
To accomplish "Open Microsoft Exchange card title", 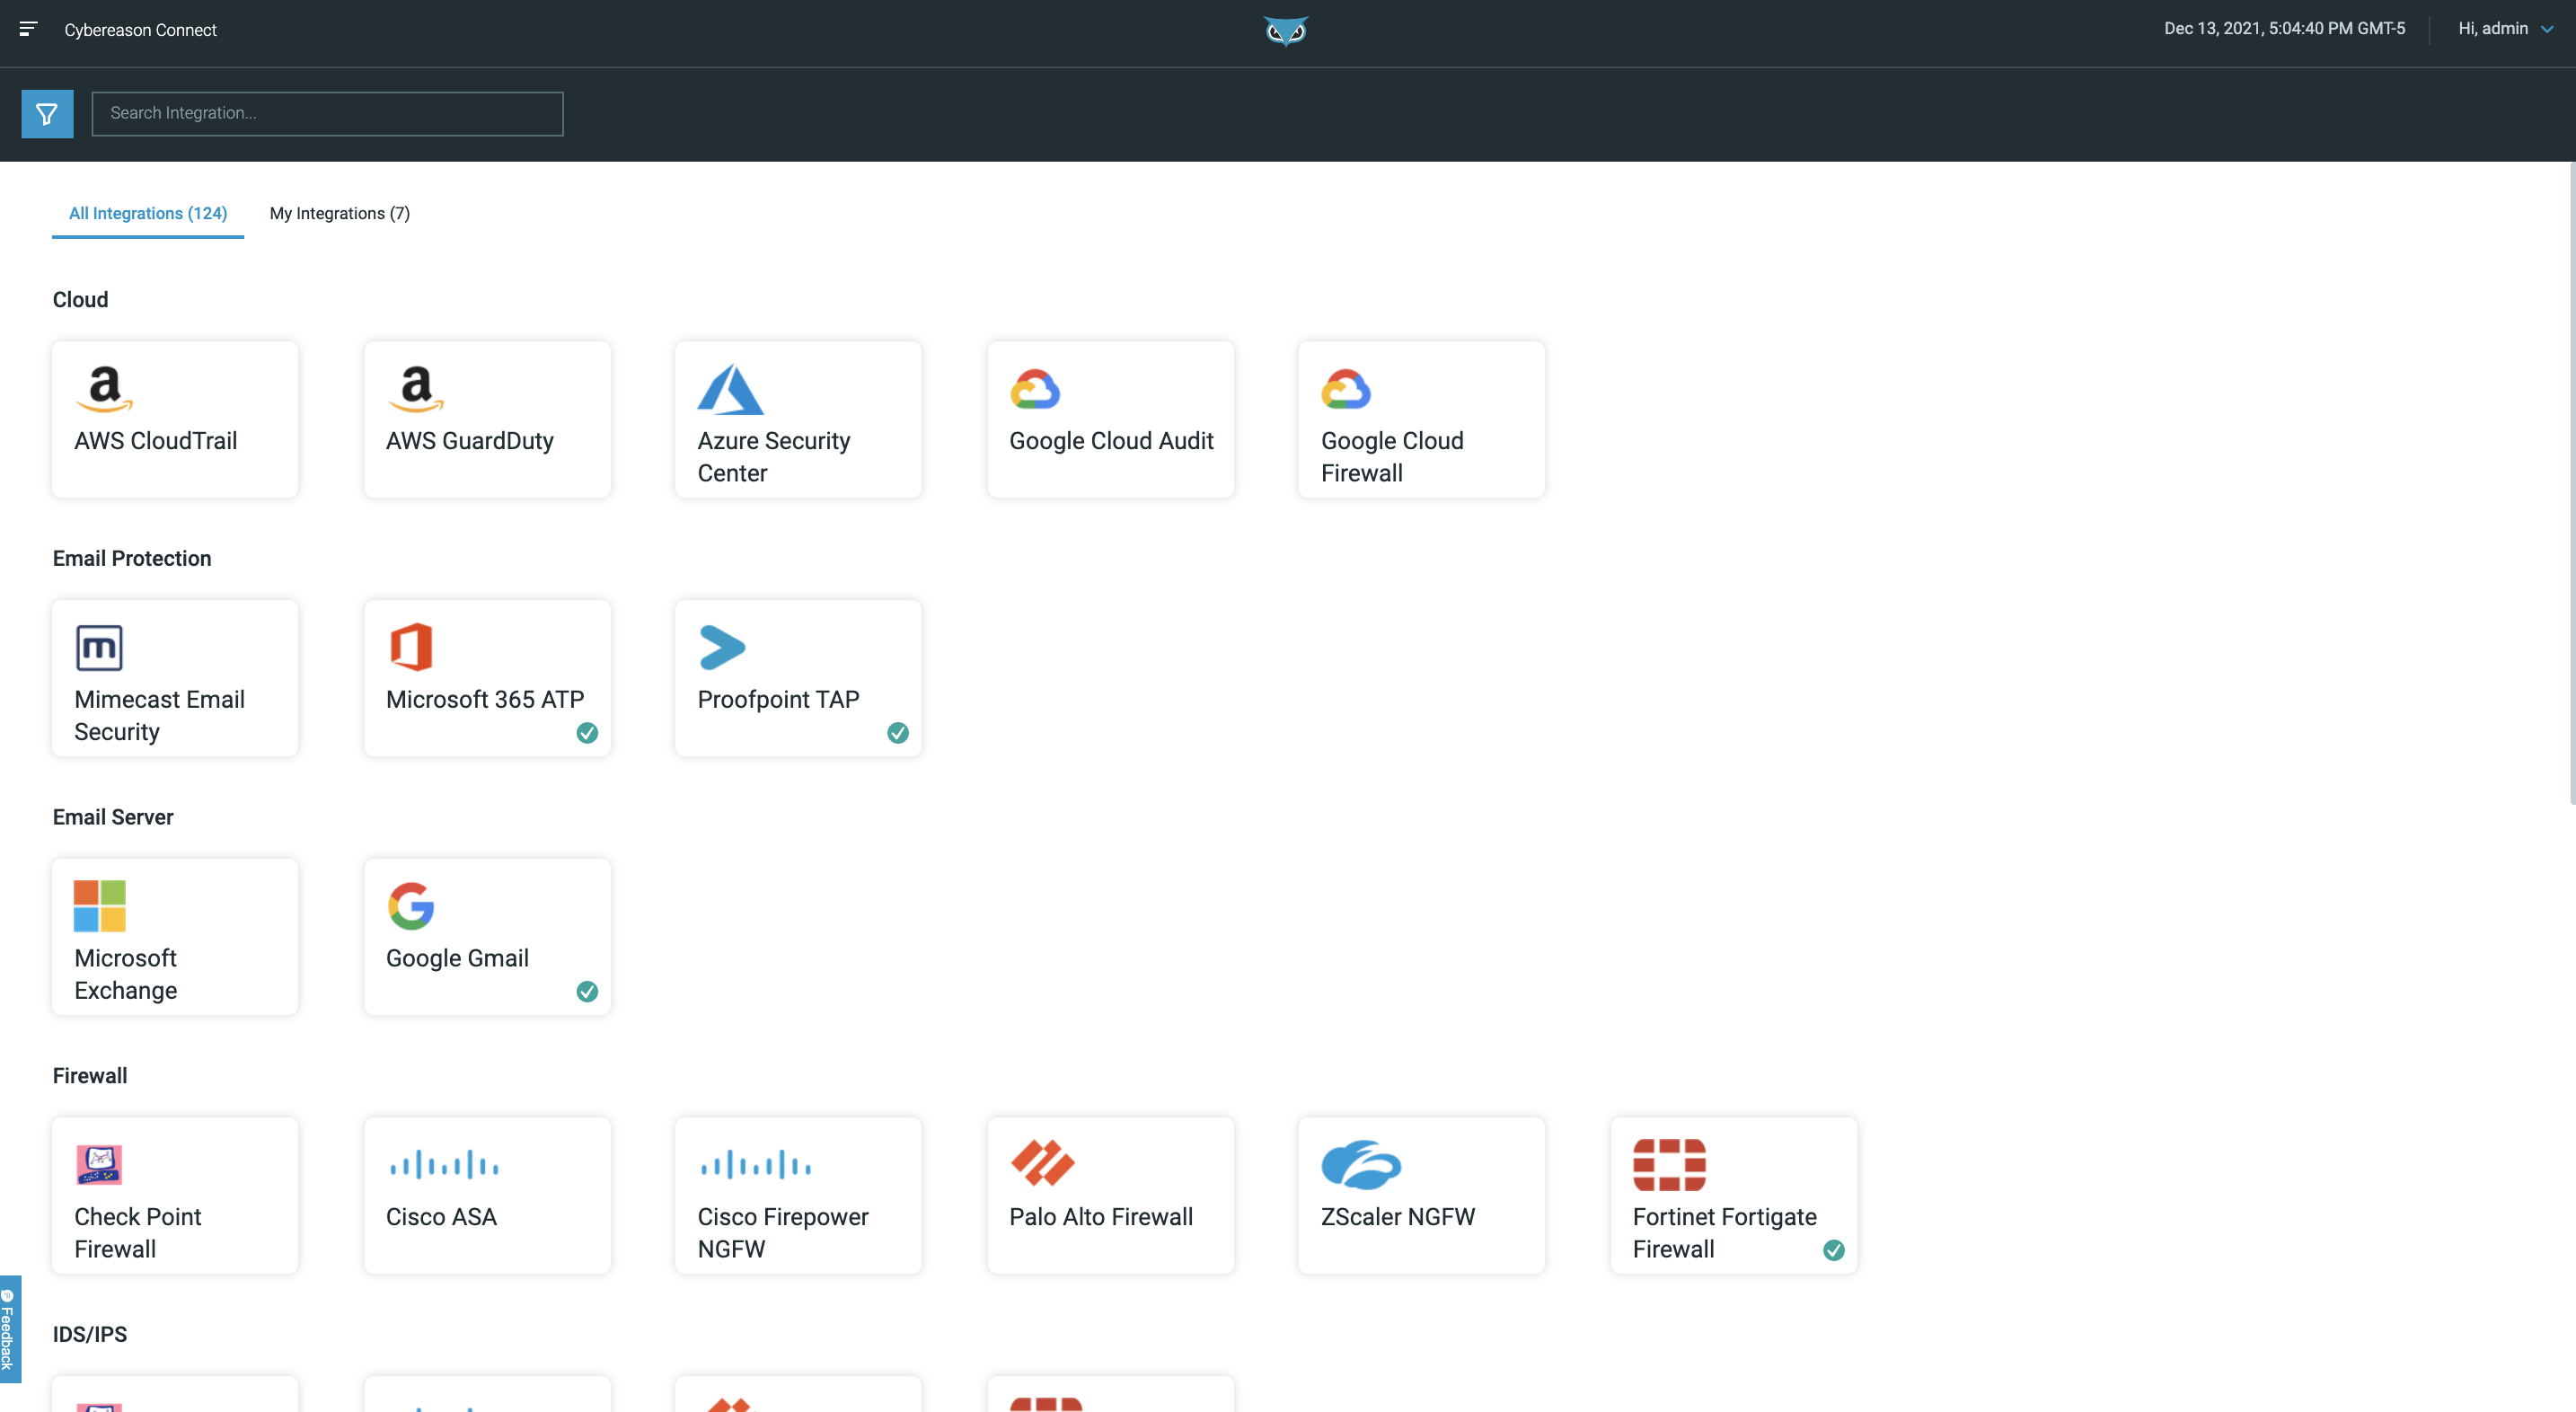I will [126, 974].
